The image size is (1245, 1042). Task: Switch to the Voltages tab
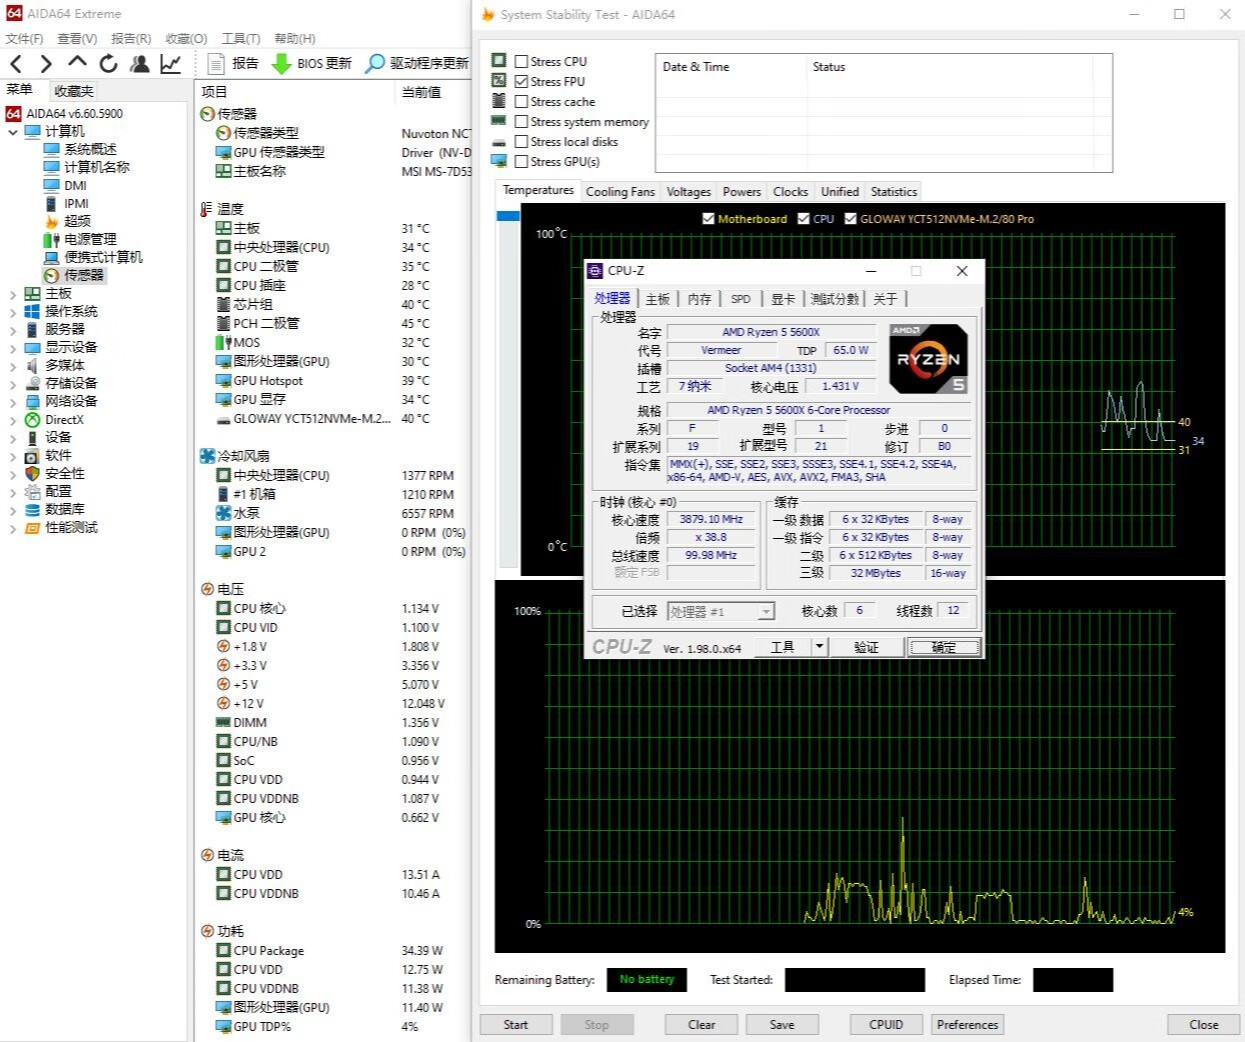tap(688, 192)
